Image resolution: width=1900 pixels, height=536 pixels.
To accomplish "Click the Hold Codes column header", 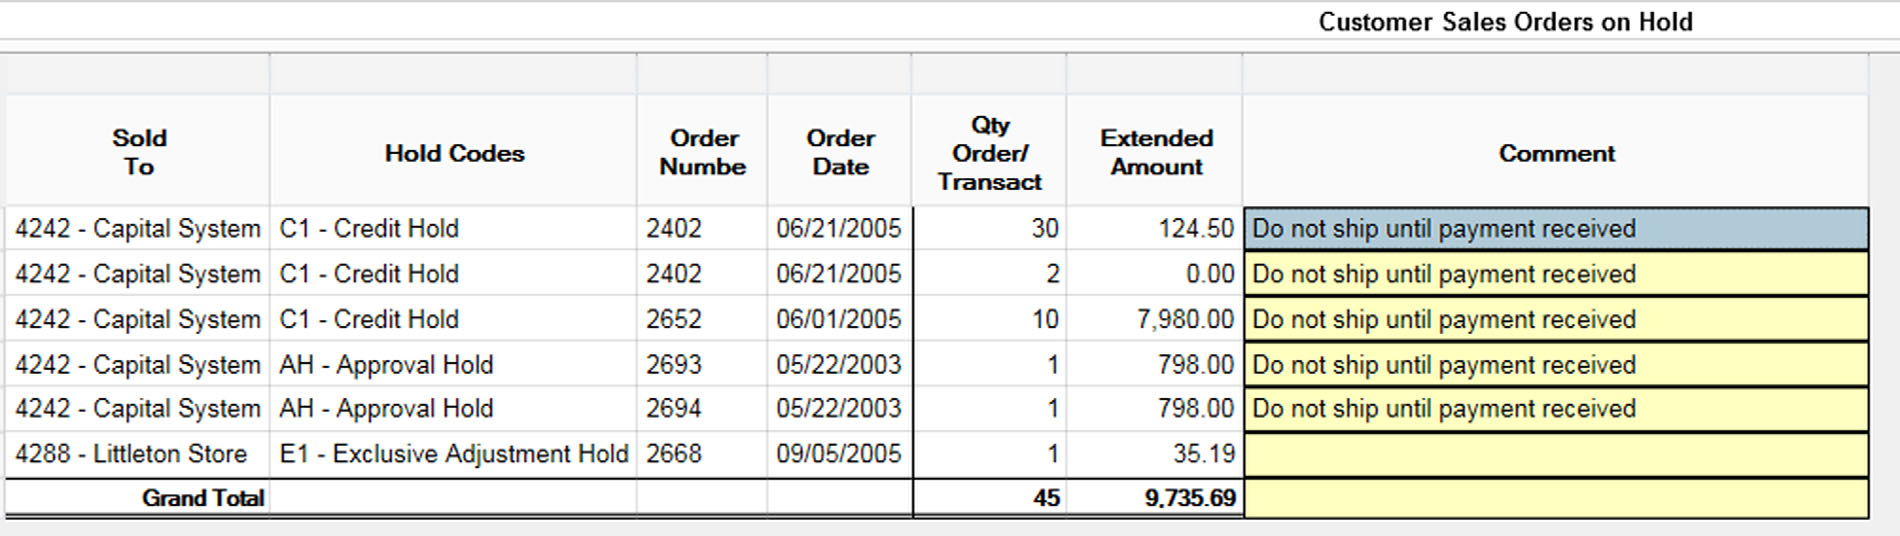I will point(454,153).
